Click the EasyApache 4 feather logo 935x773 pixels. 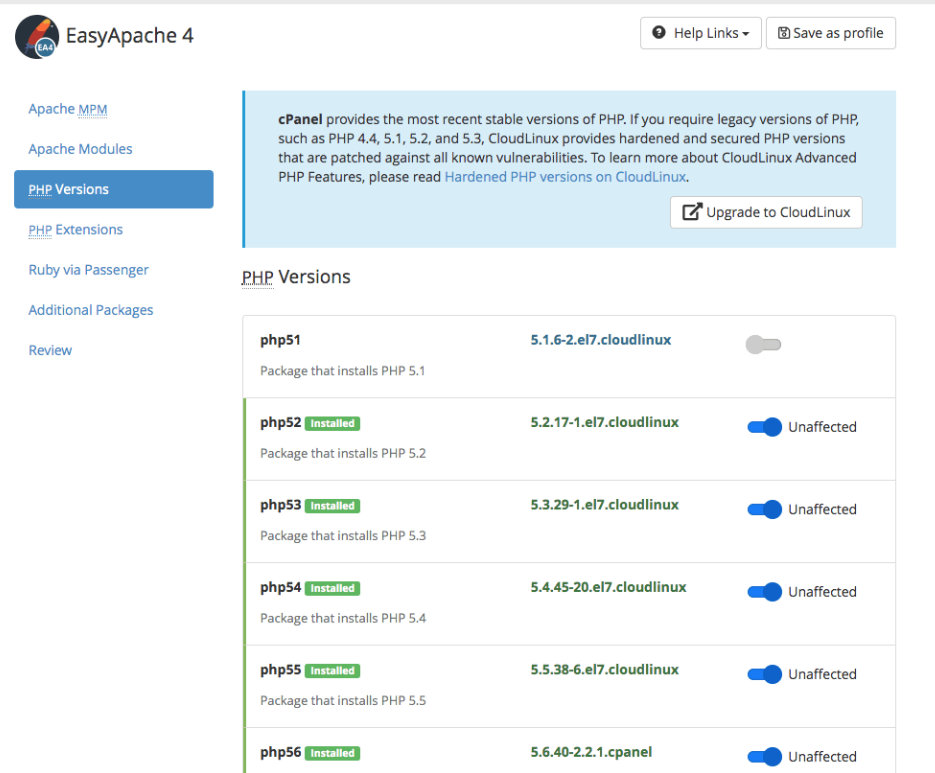[x=37, y=37]
